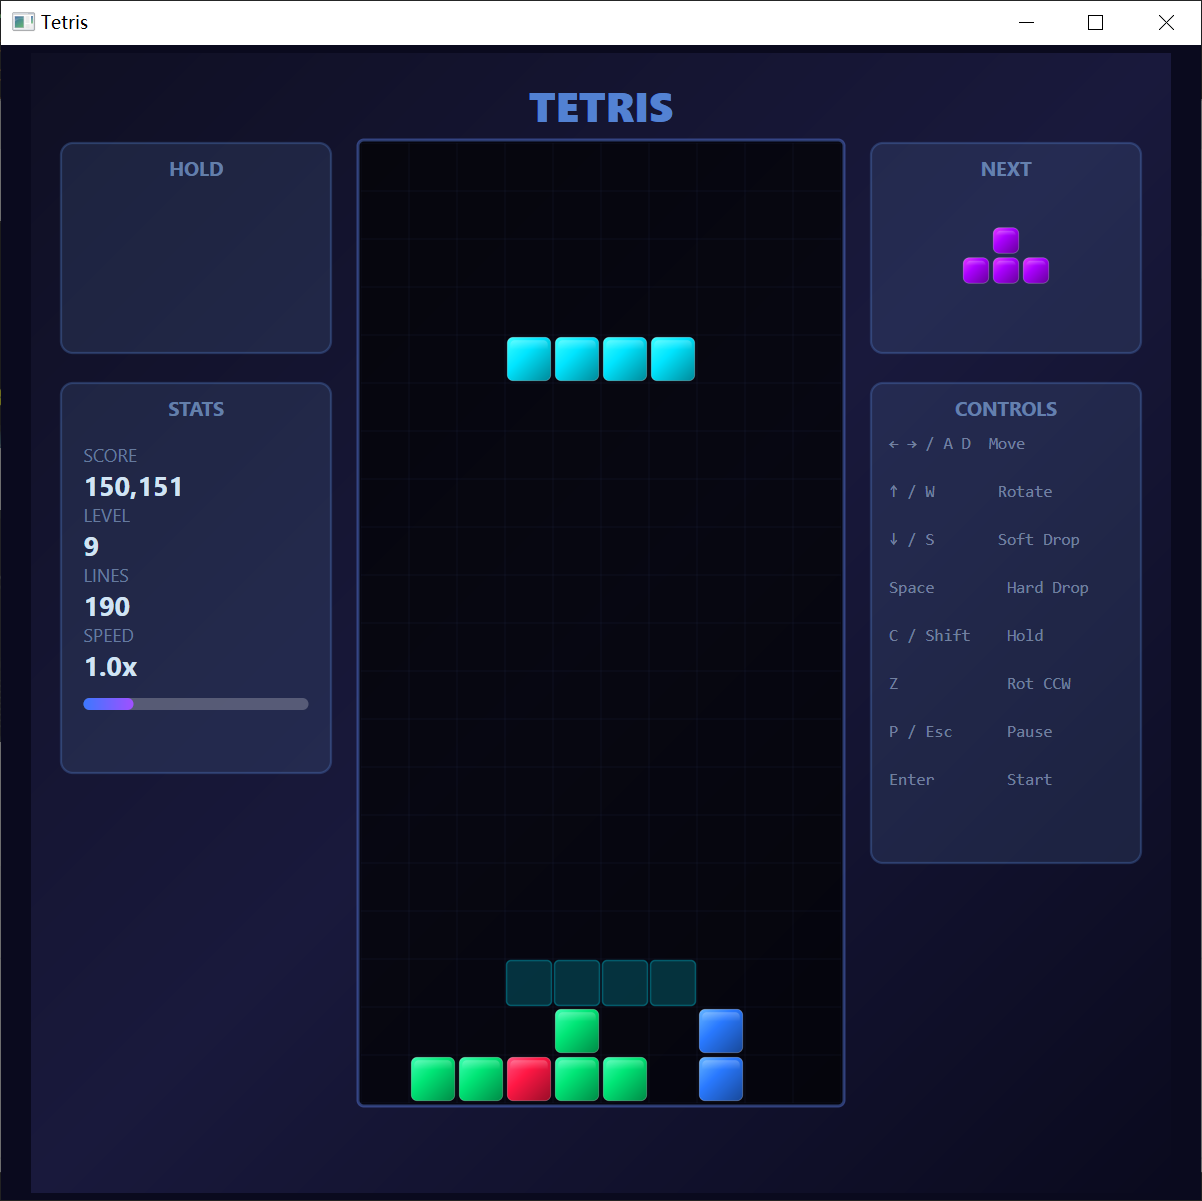
Task: Click the lone green block on second row
Action: point(577,1031)
